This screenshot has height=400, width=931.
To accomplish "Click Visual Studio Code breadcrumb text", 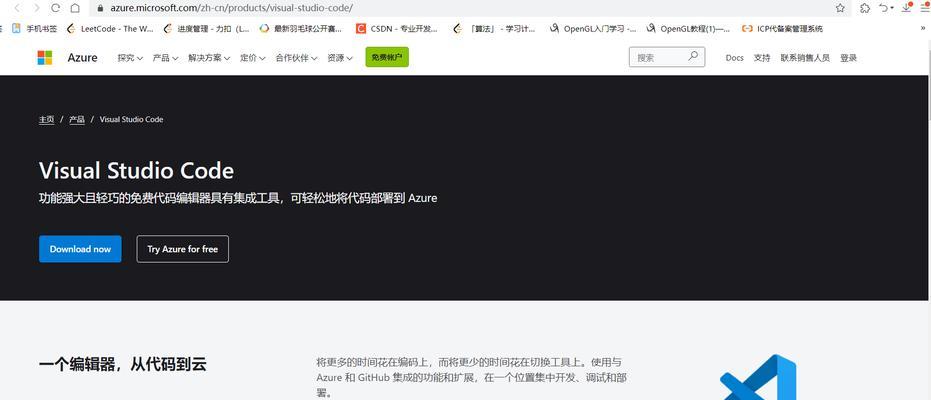I will coord(131,119).
